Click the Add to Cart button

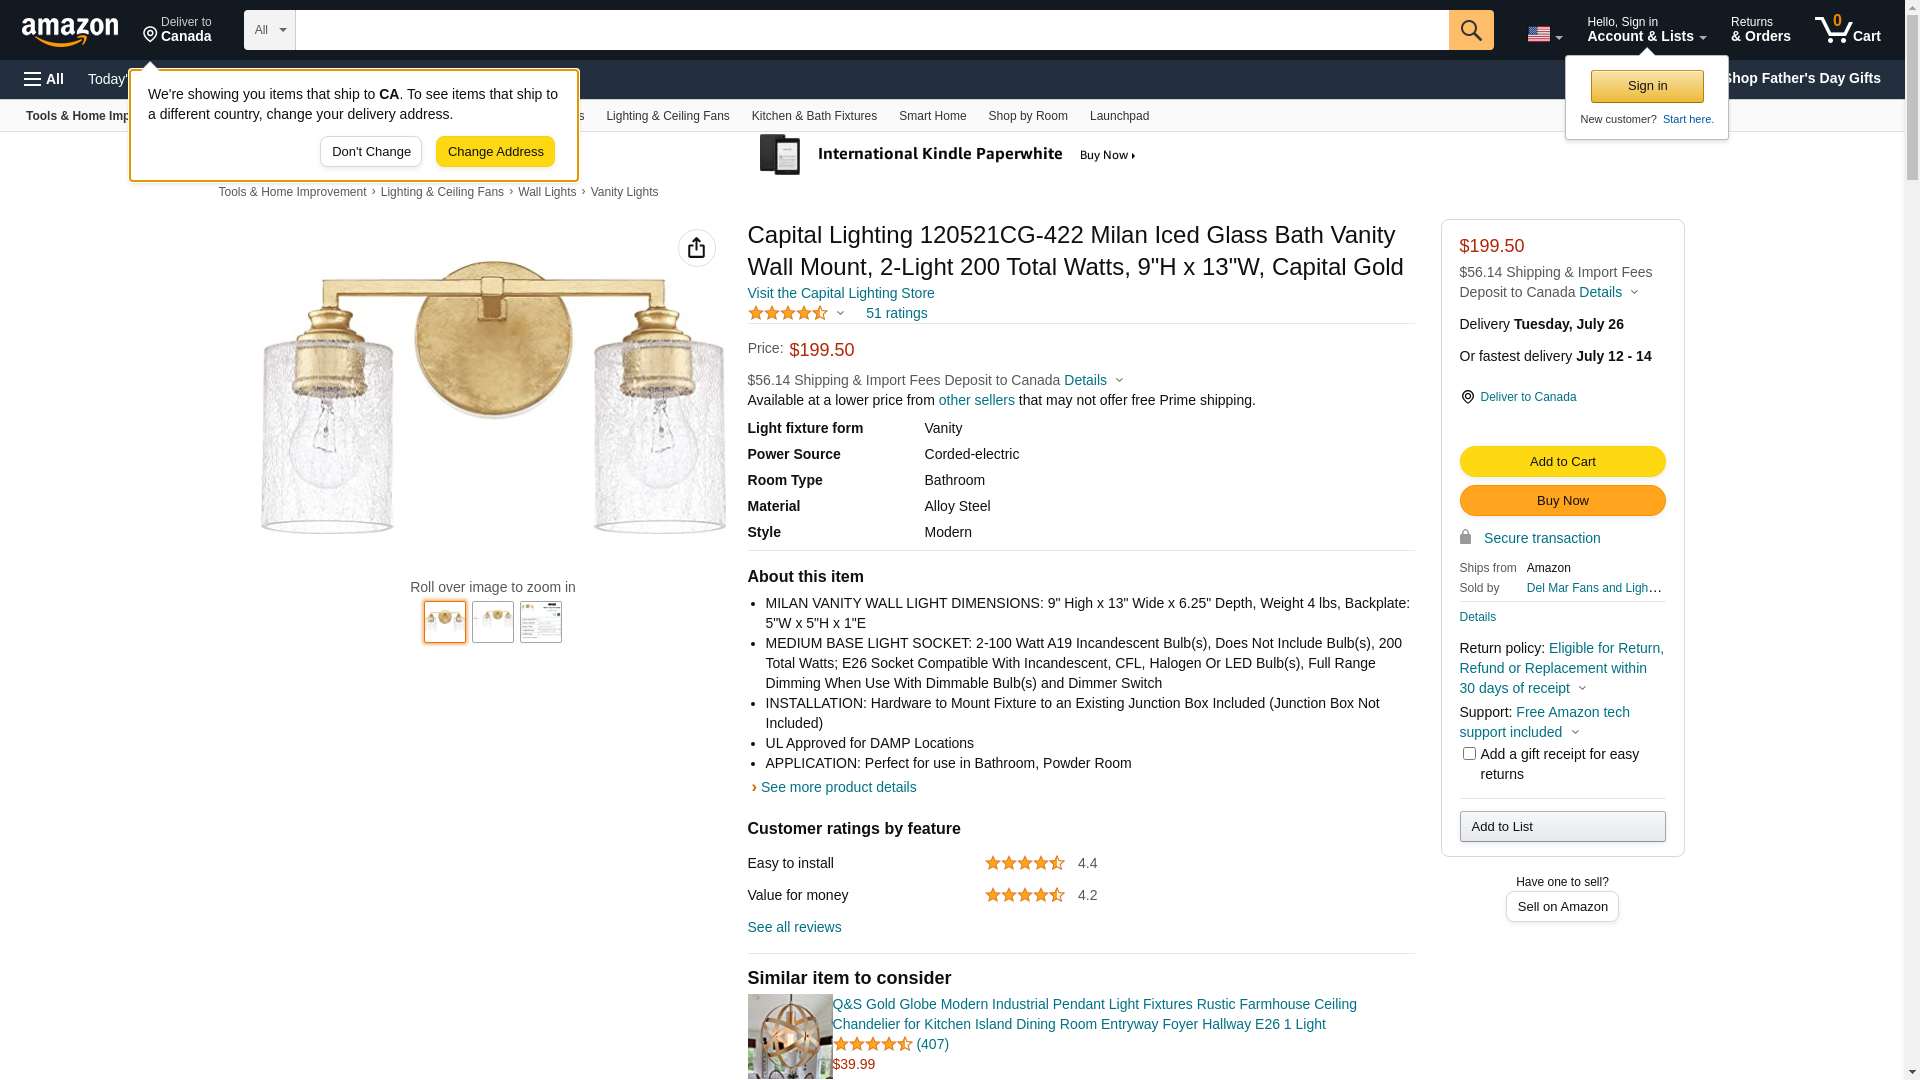(x=1562, y=462)
